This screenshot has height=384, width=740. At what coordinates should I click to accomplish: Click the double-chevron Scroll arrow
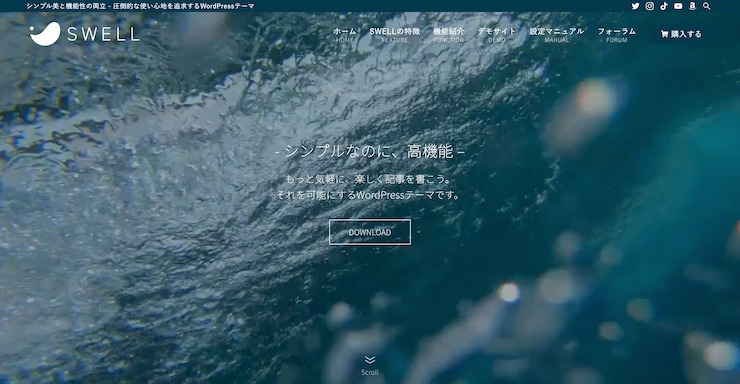click(370, 360)
